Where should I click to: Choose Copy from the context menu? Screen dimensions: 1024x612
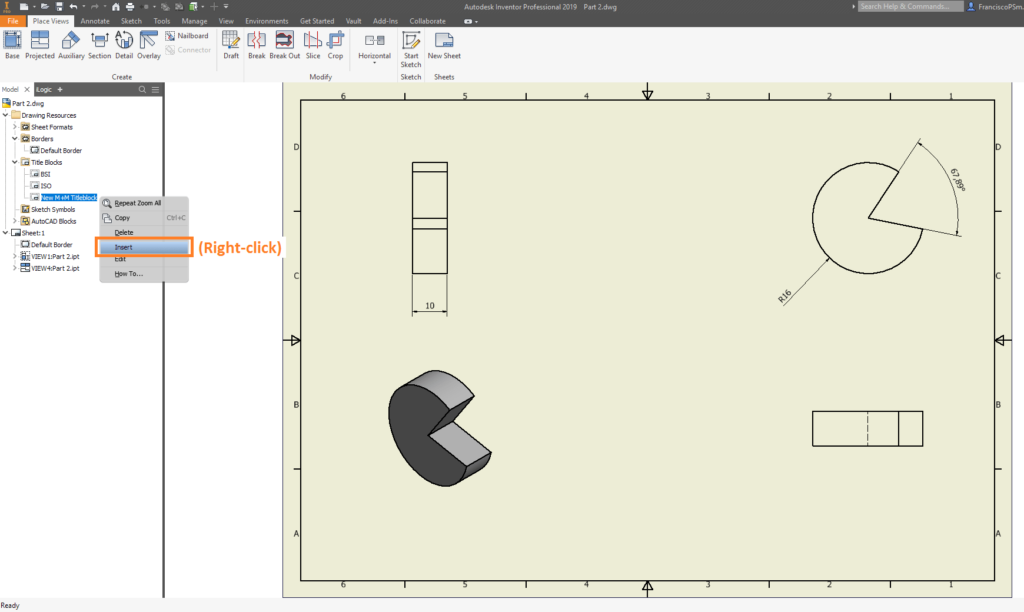pos(144,217)
